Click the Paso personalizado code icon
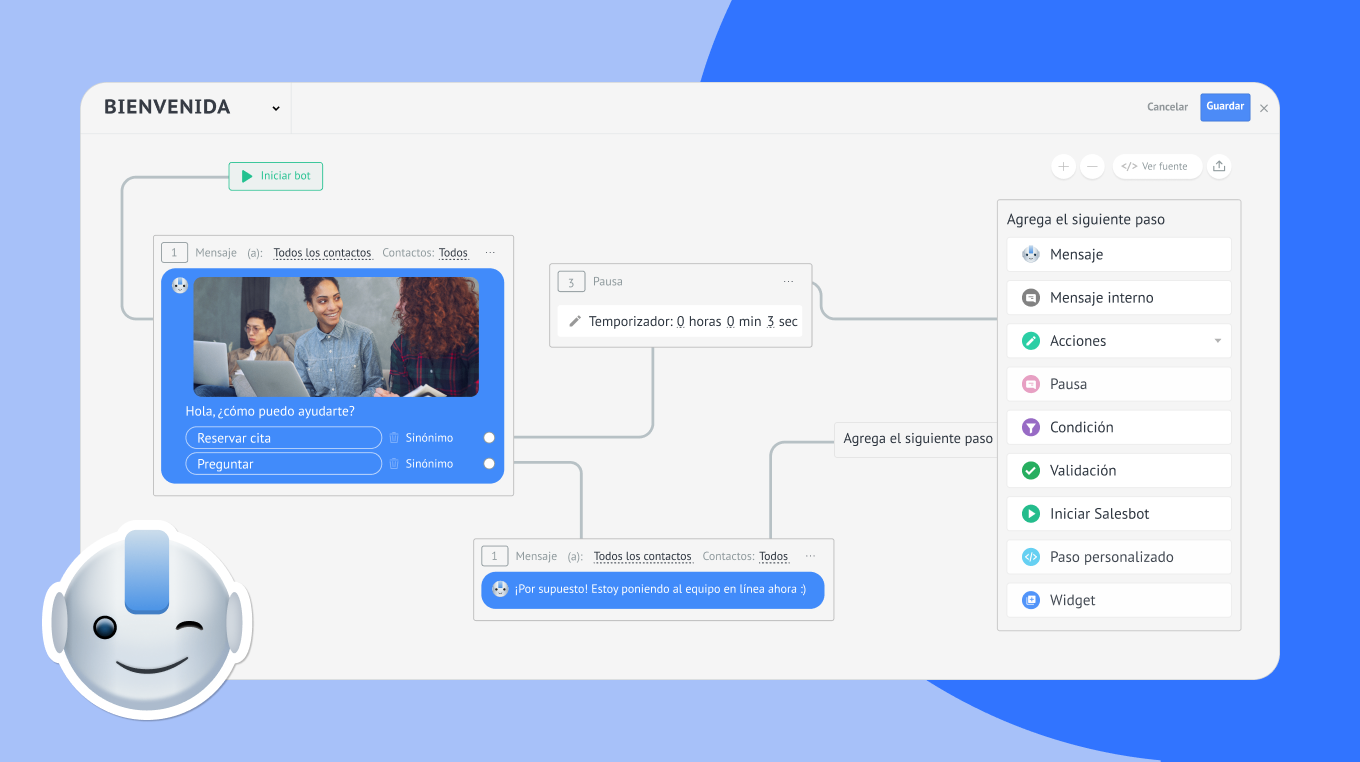 [1031, 557]
